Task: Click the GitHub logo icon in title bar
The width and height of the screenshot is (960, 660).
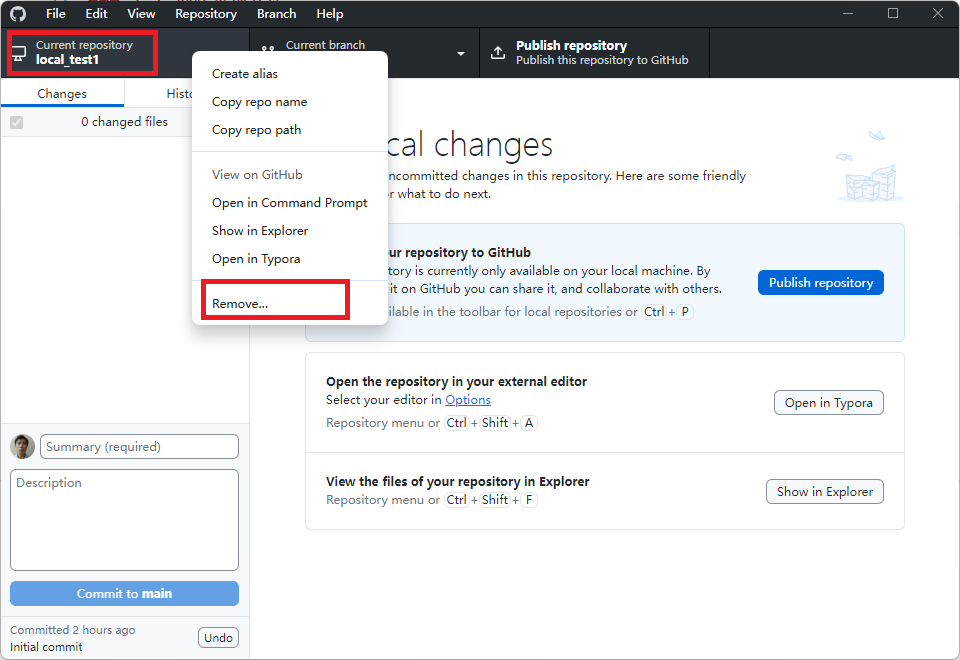Action: coord(18,14)
